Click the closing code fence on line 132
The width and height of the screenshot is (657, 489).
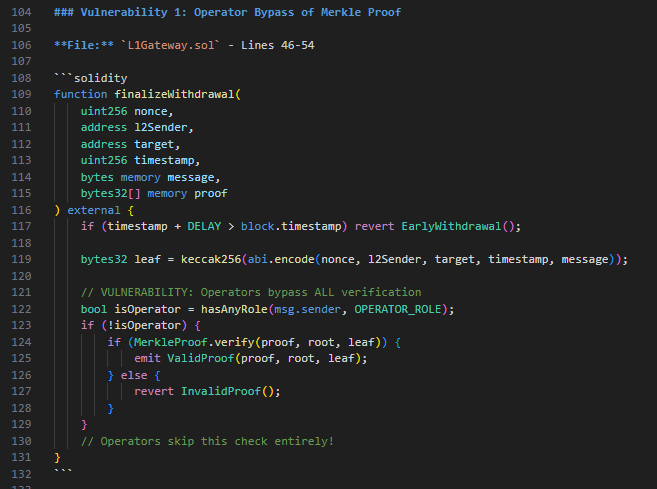click(63, 472)
